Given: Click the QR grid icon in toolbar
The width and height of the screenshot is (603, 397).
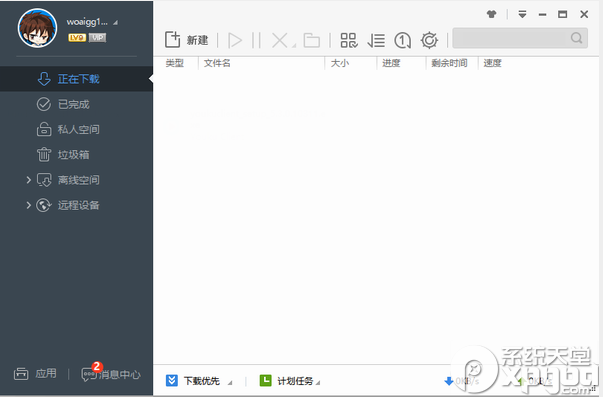Looking at the screenshot, I should pyautogui.click(x=349, y=40).
